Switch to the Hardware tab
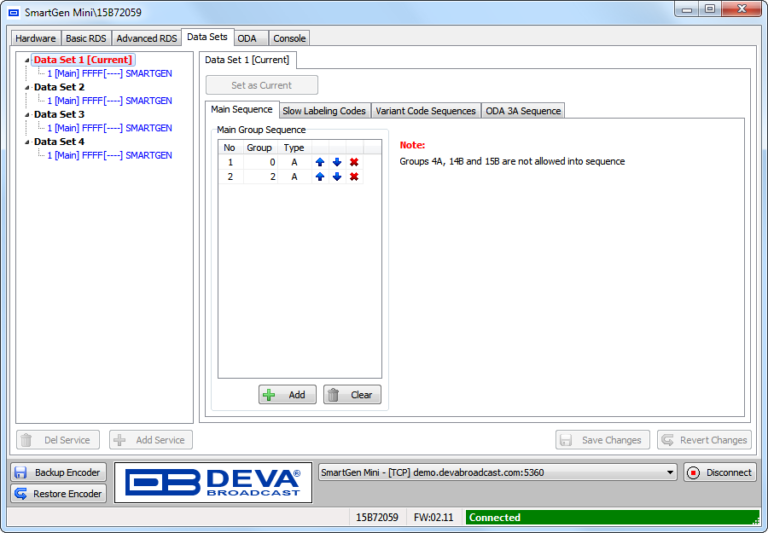The height and width of the screenshot is (533, 768). (36, 38)
